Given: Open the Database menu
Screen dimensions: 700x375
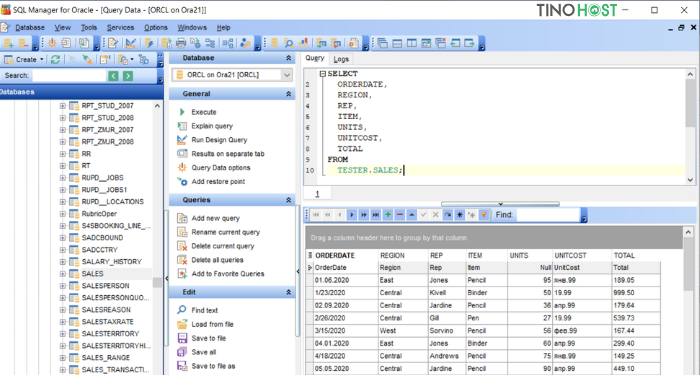Looking at the screenshot, I should tap(30, 28).
